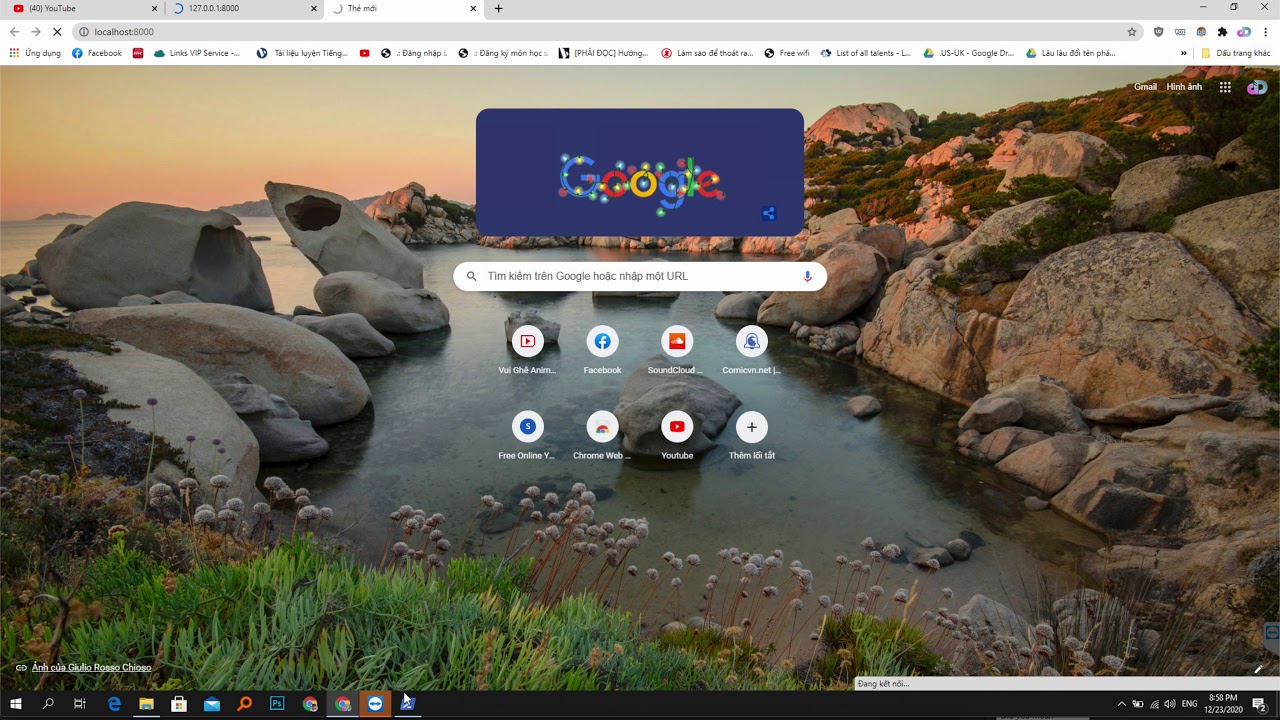This screenshot has height=720, width=1280.
Task: Switch to the (40) YouTube tab
Action: click(82, 9)
